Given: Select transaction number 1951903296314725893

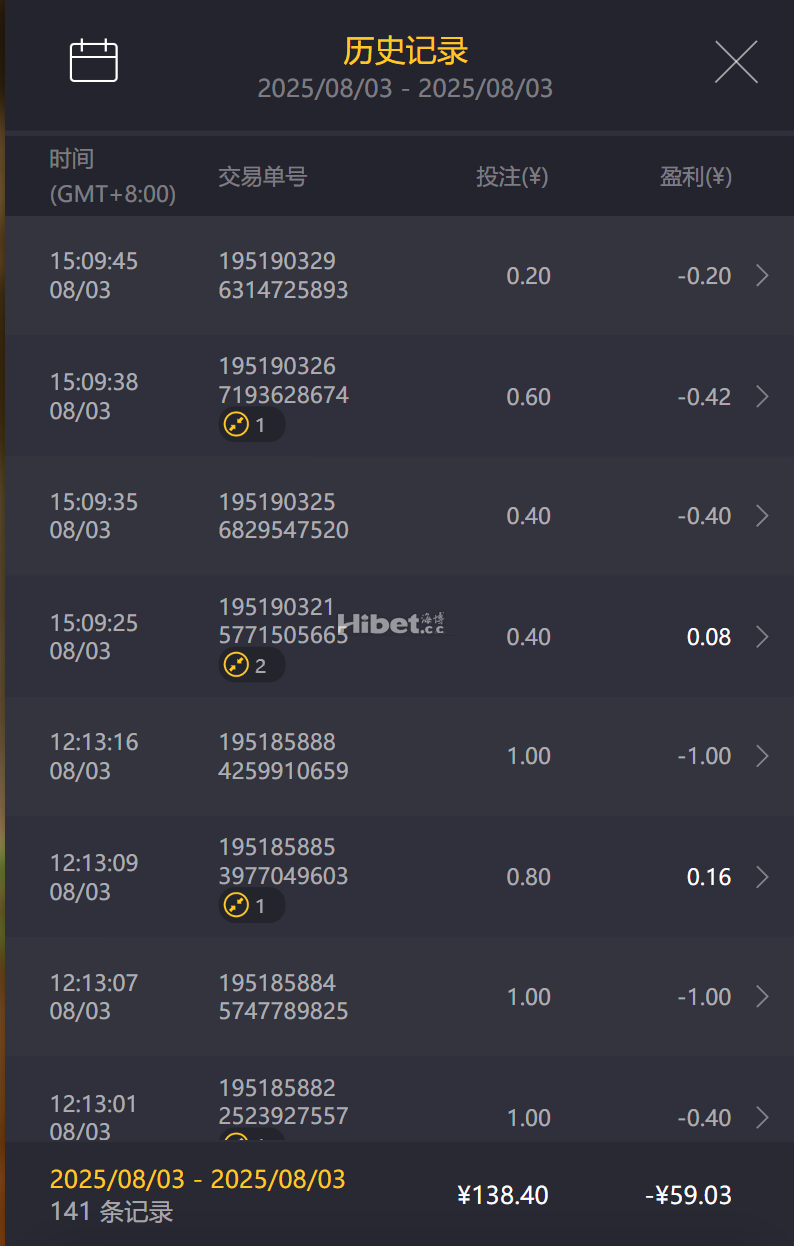Looking at the screenshot, I should tap(283, 276).
